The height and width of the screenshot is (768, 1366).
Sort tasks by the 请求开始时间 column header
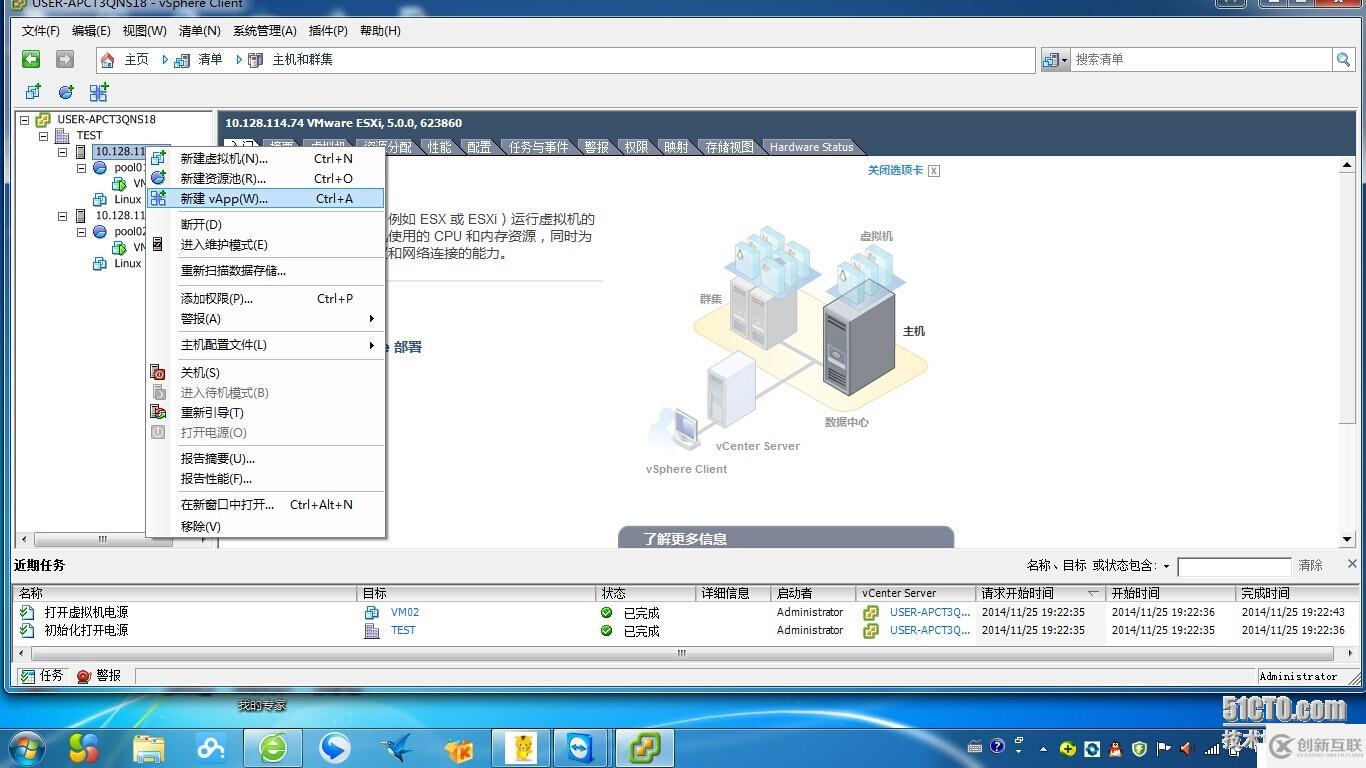[x=1041, y=593]
